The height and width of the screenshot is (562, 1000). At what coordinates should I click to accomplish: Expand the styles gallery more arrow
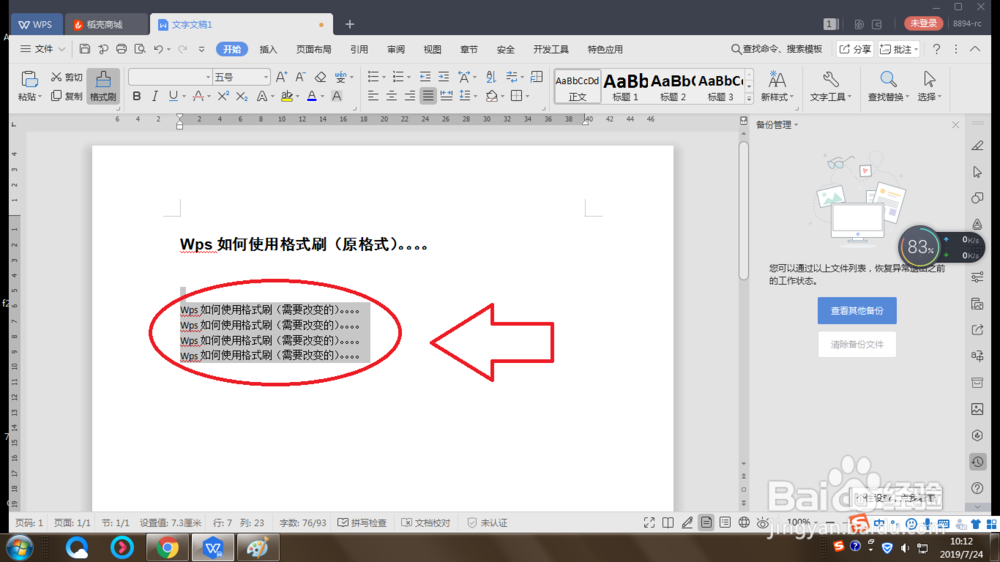tap(749, 98)
